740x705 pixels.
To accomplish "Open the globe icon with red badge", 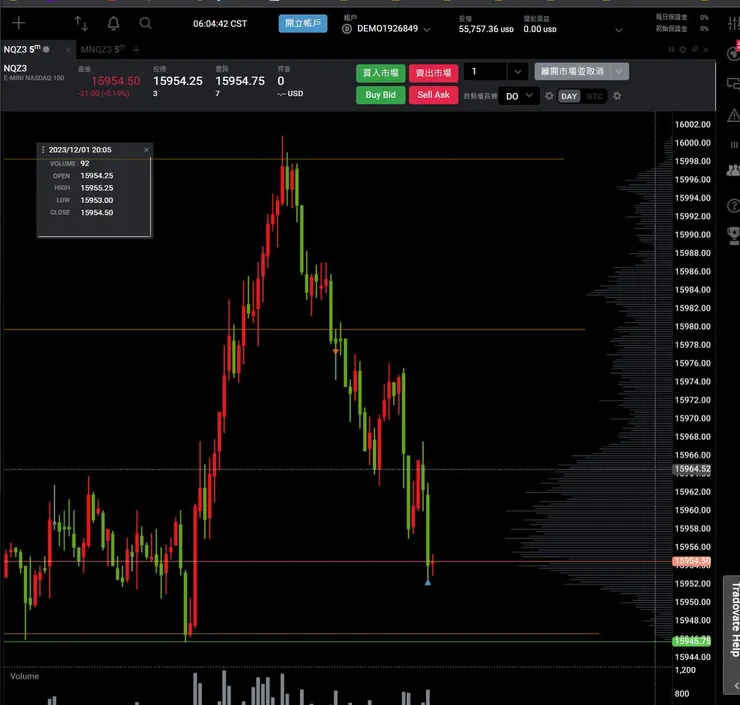I will 733,52.
